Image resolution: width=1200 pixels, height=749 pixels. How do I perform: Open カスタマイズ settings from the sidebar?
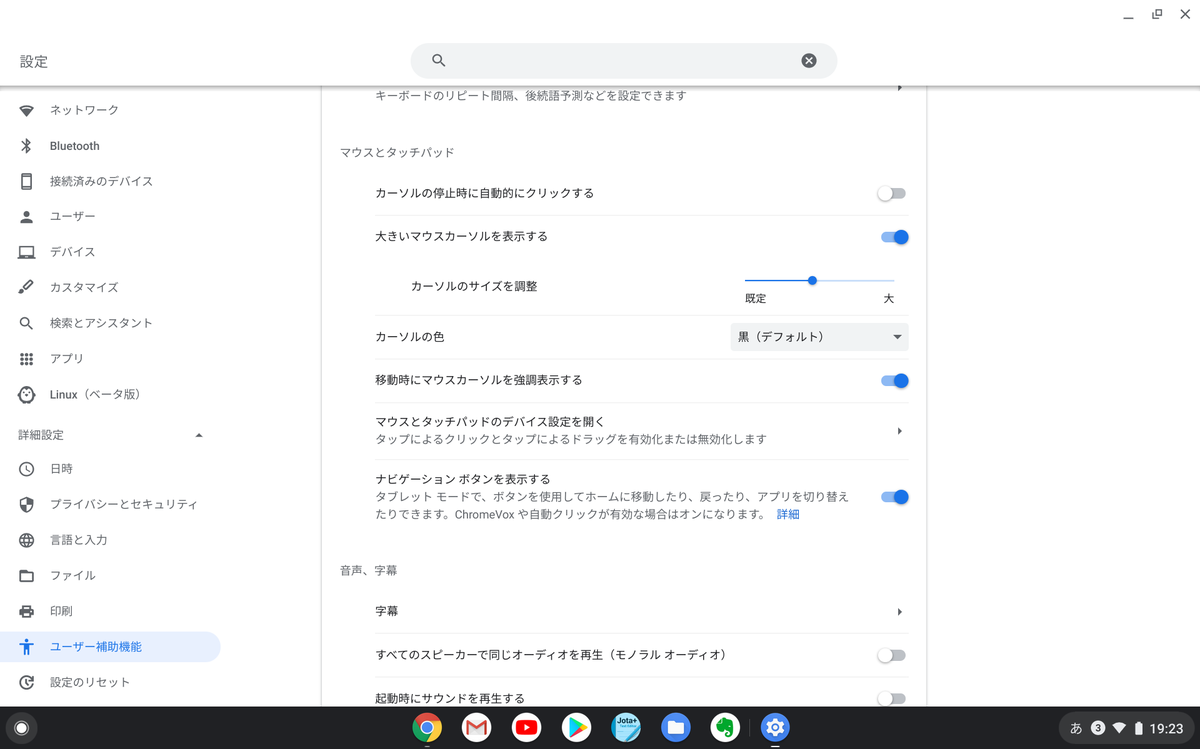pos(81,287)
